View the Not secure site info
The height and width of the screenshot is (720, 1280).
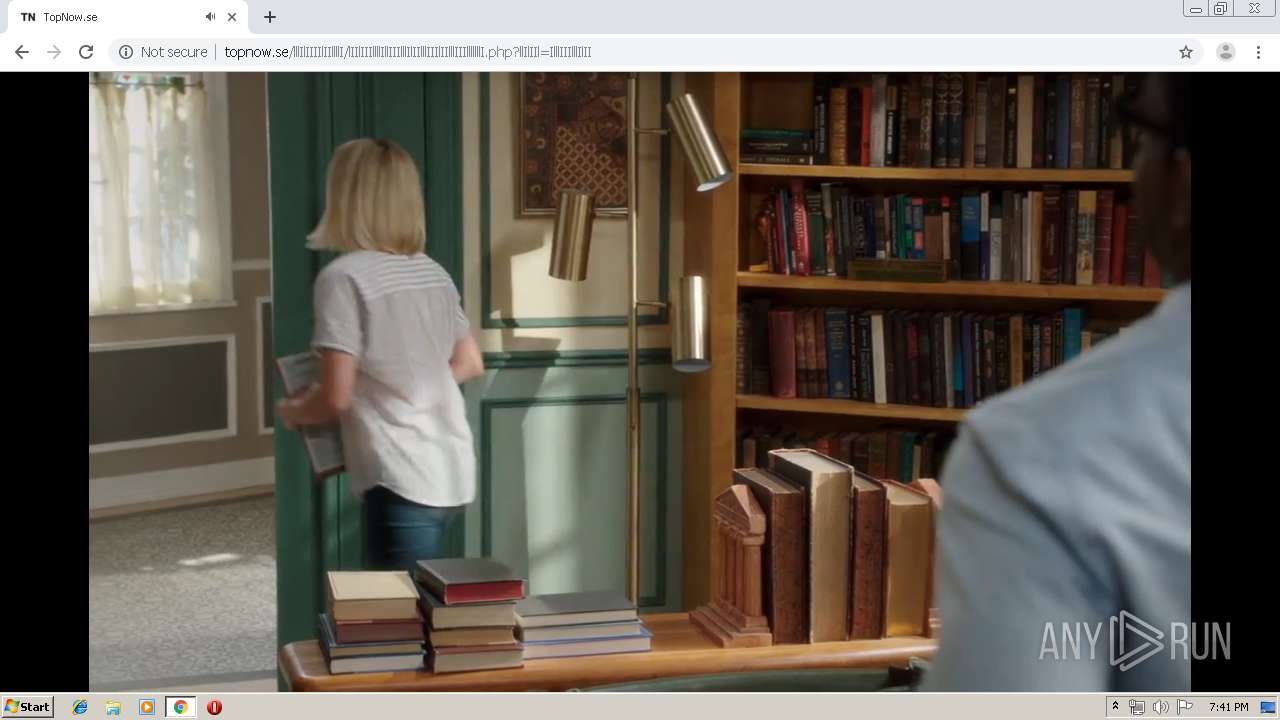point(163,52)
